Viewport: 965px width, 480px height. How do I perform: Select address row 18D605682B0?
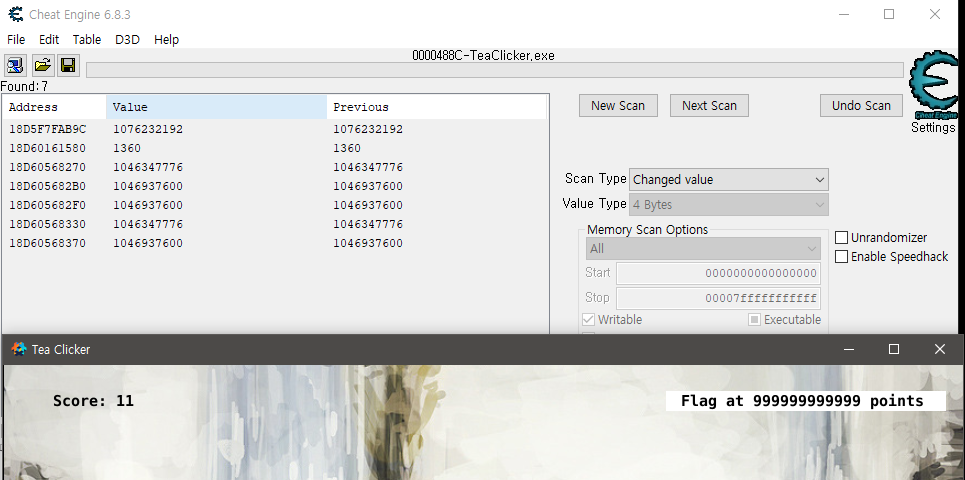[274, 186]
